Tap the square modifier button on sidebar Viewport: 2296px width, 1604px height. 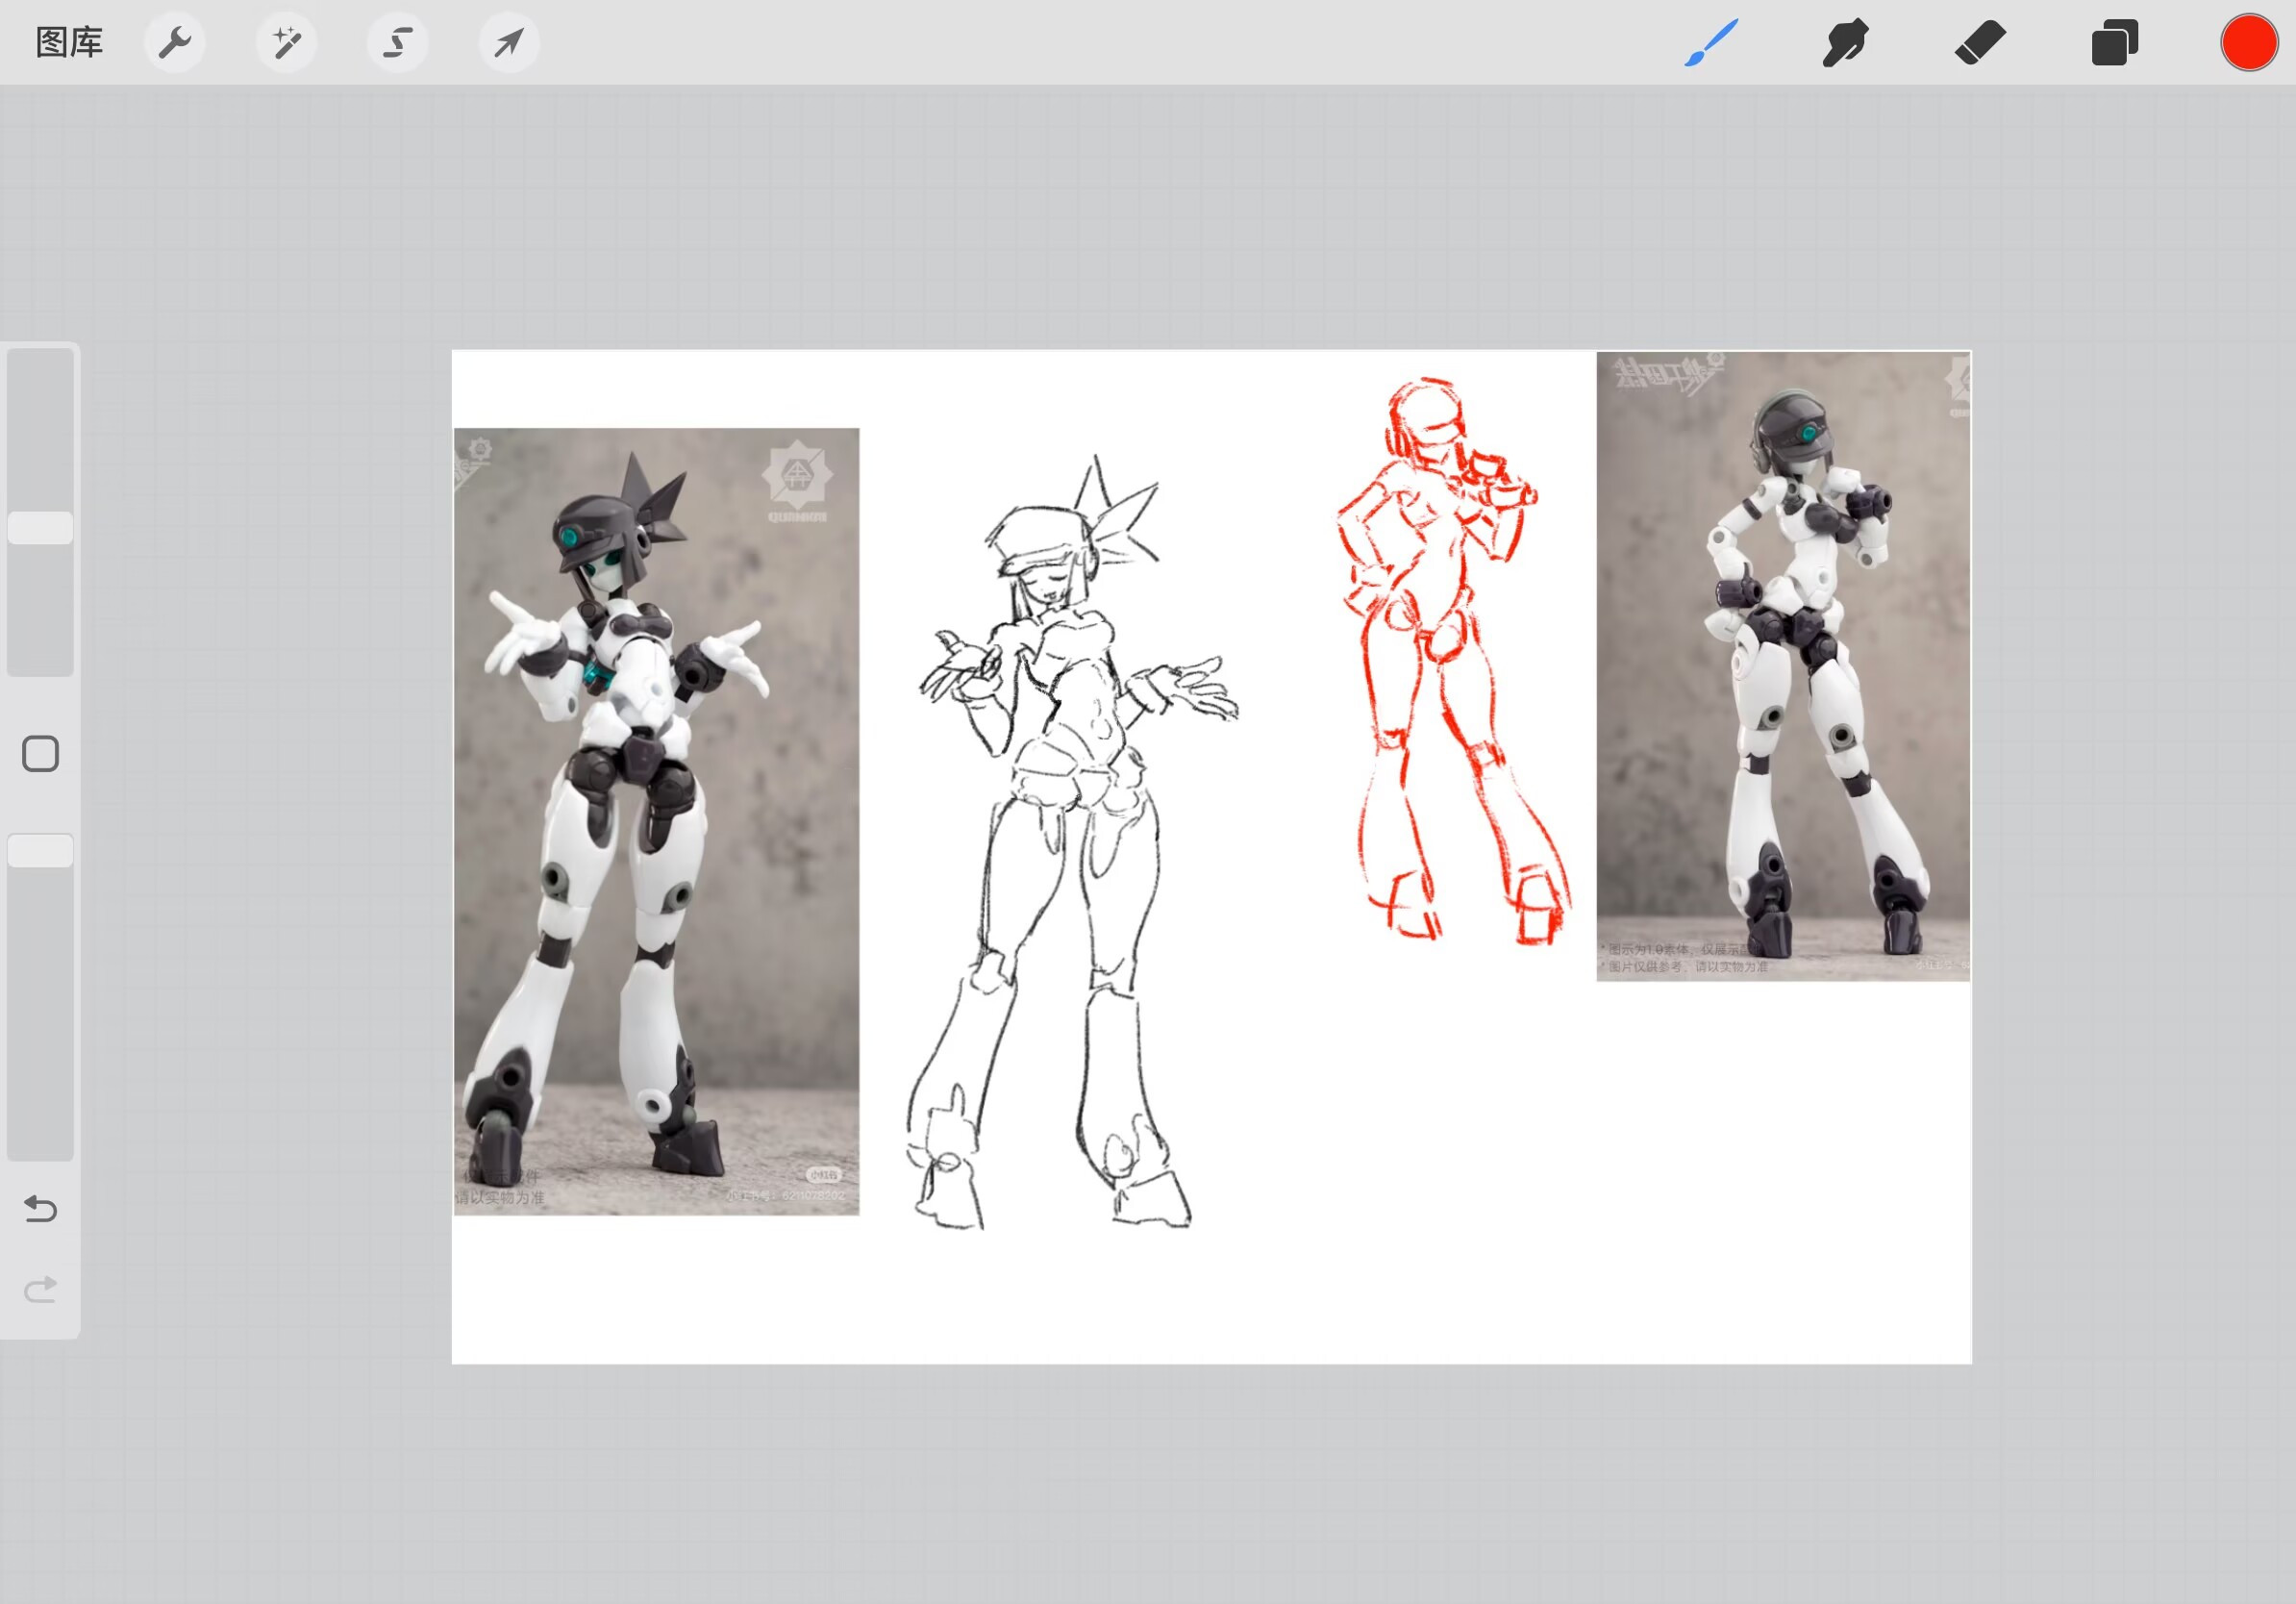click(x=40, y=754)
